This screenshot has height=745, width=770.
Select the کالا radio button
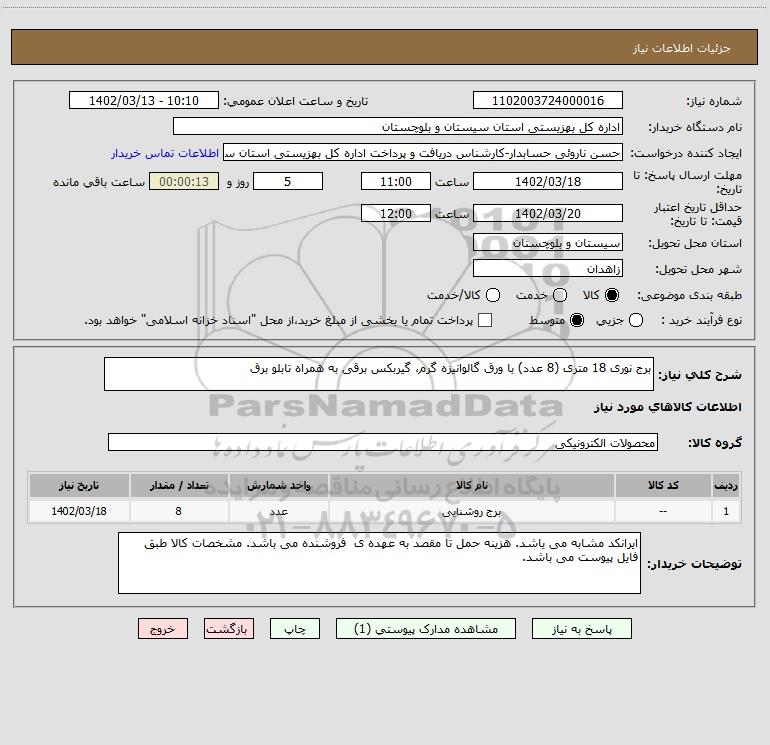click(612, 295)
